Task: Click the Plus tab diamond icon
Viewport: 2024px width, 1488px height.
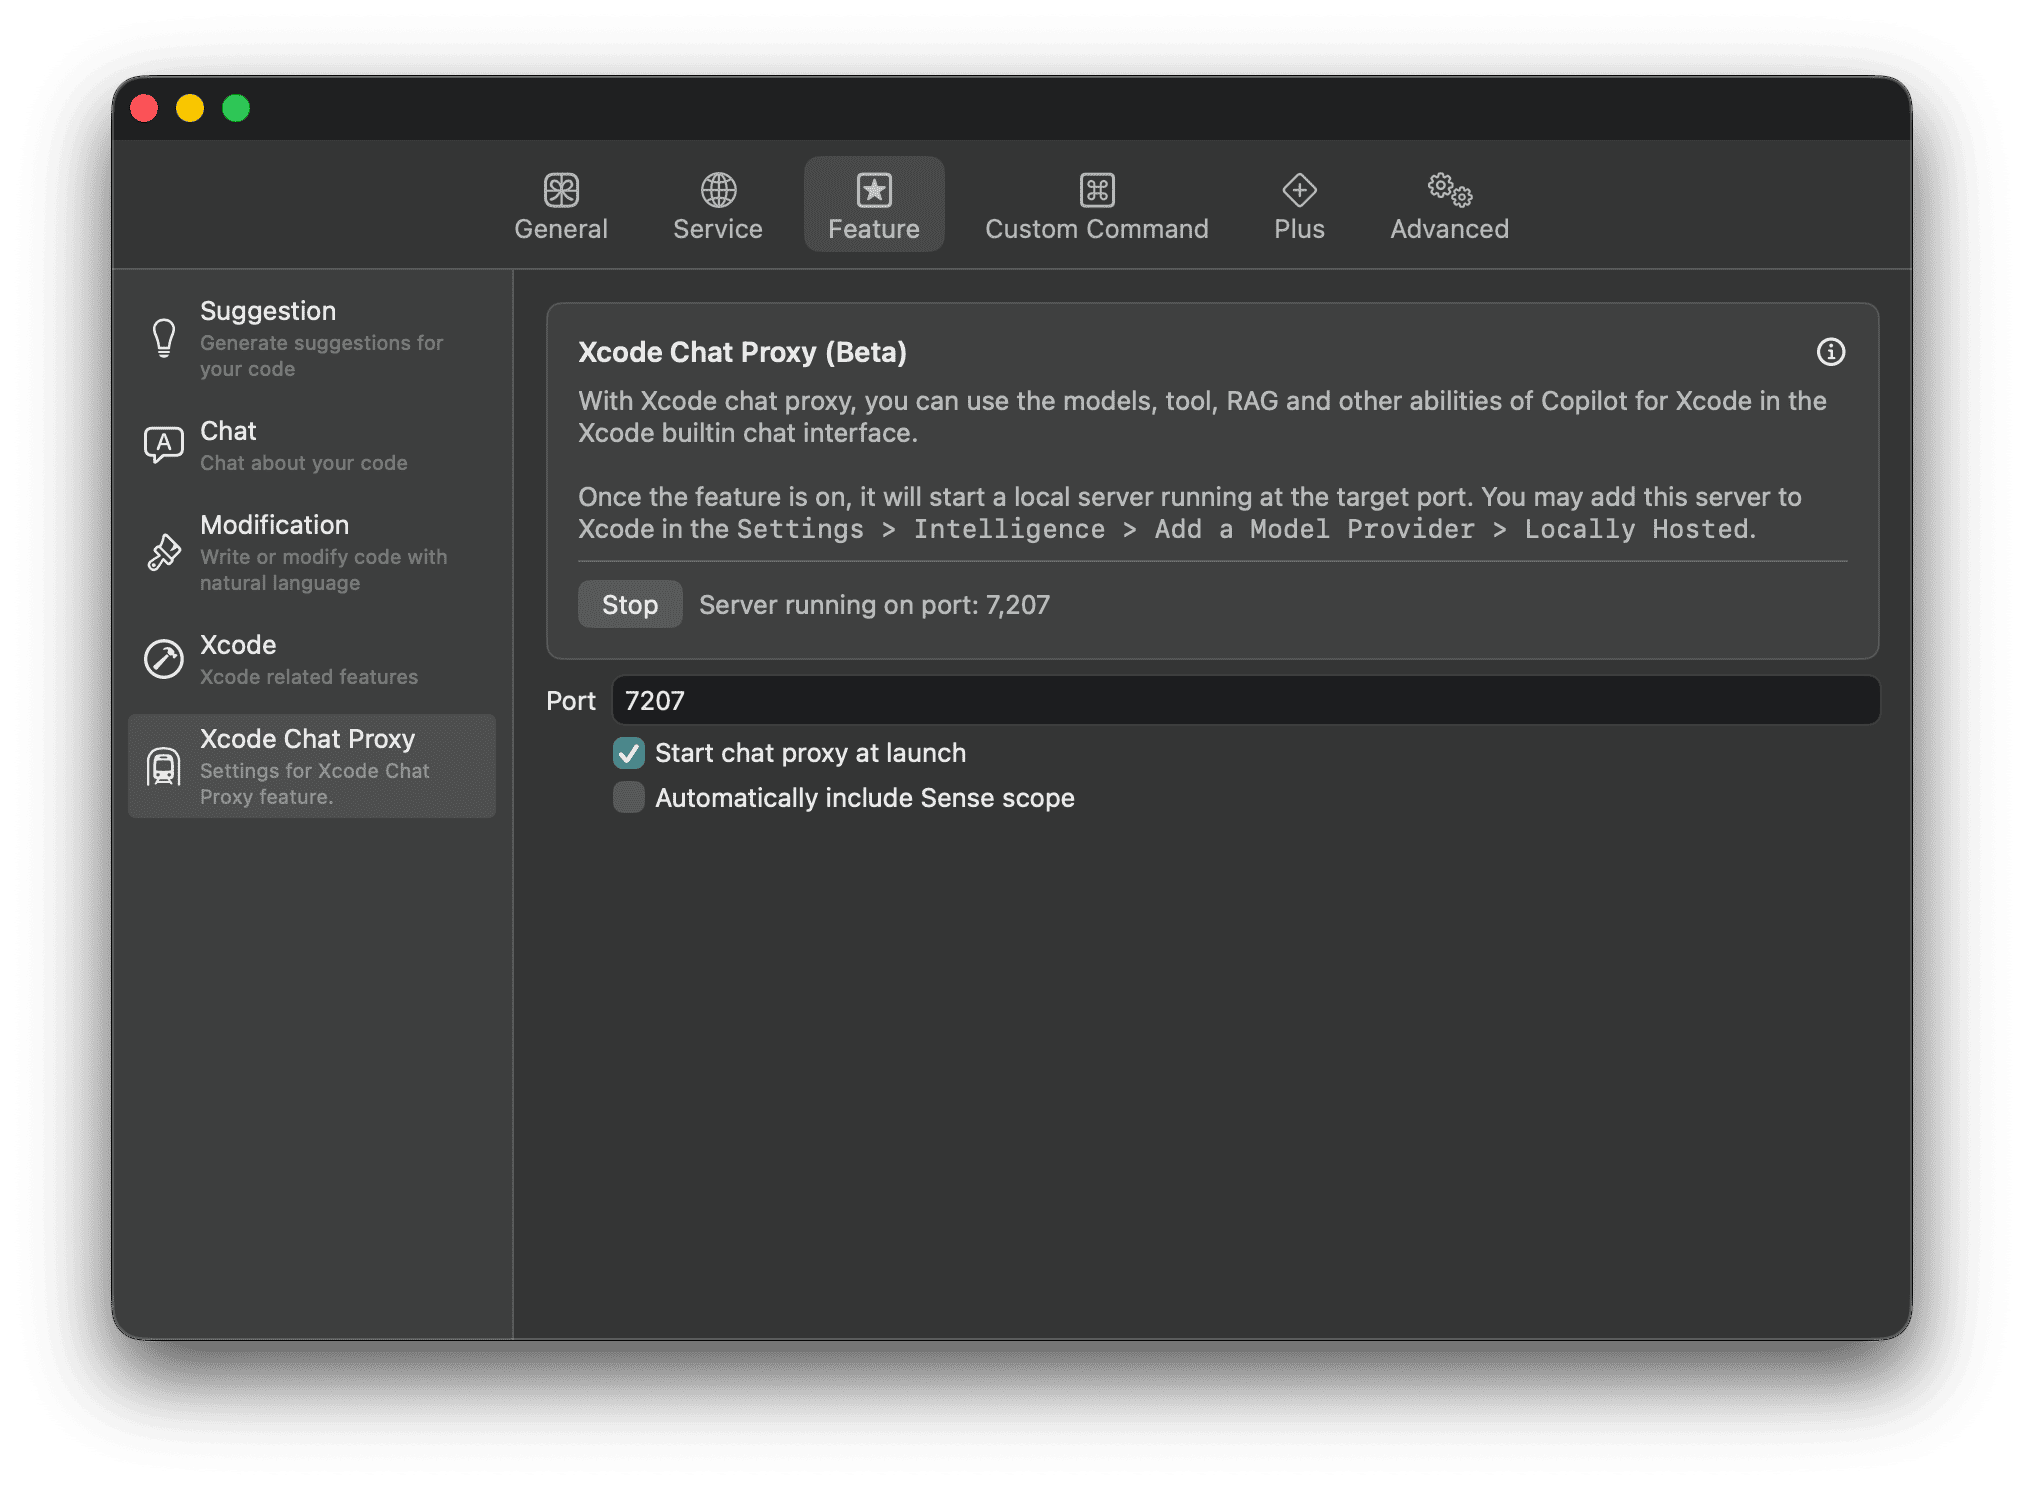Action: click(1298, 189)
